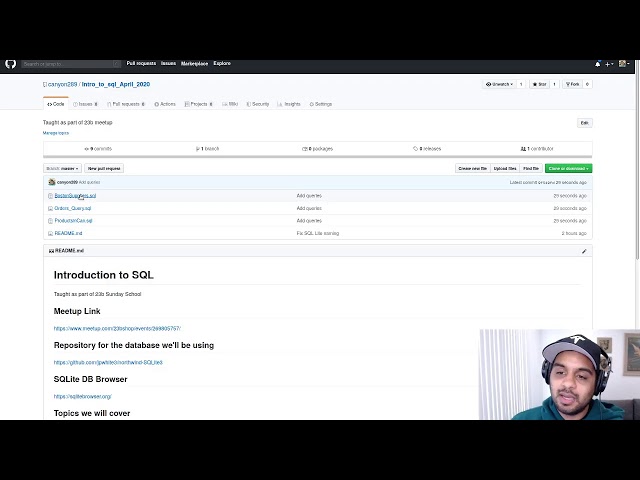Open the ProductsInCan.sql file
640x480 pixels.
pyautogui.click(x=73, y=220)
